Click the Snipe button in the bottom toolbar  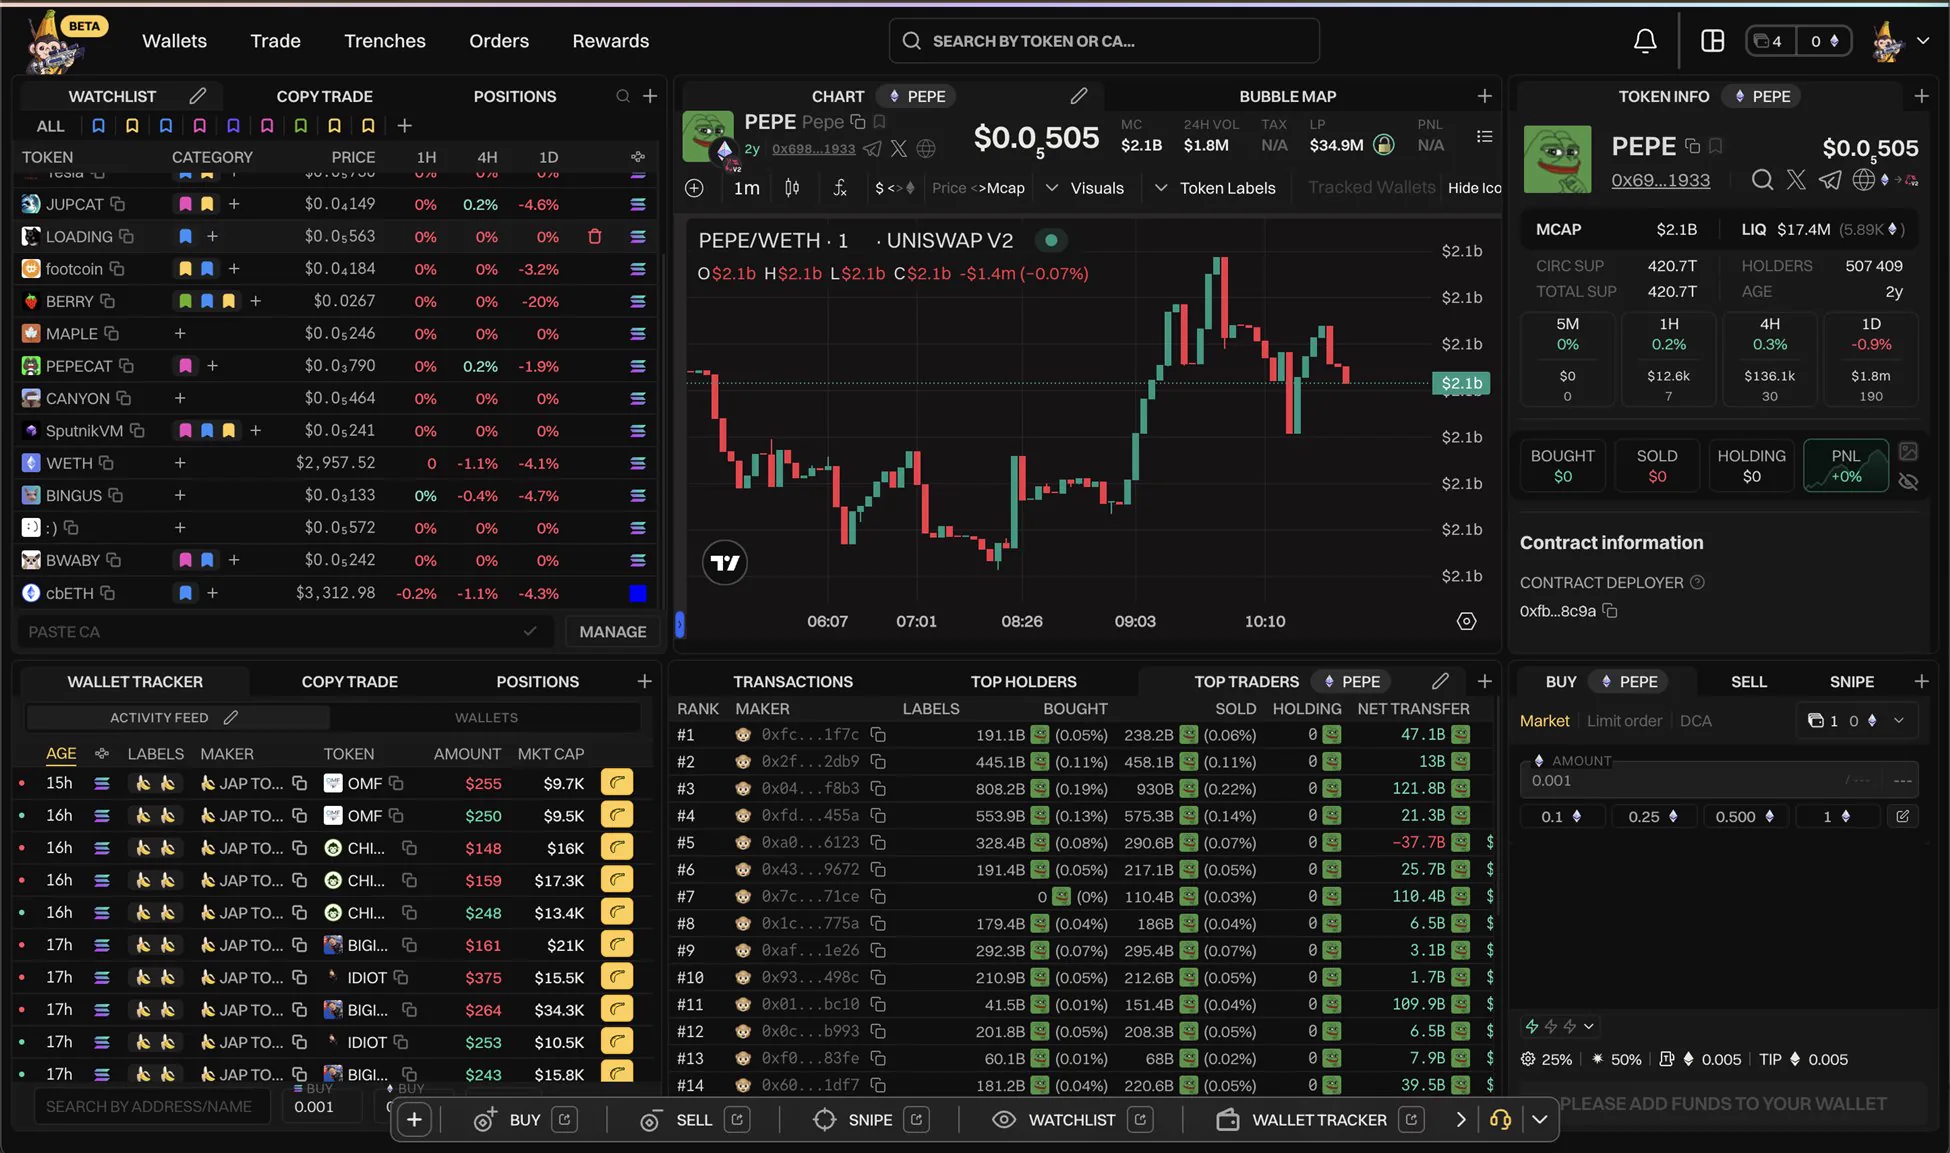tap(870, 1120)
